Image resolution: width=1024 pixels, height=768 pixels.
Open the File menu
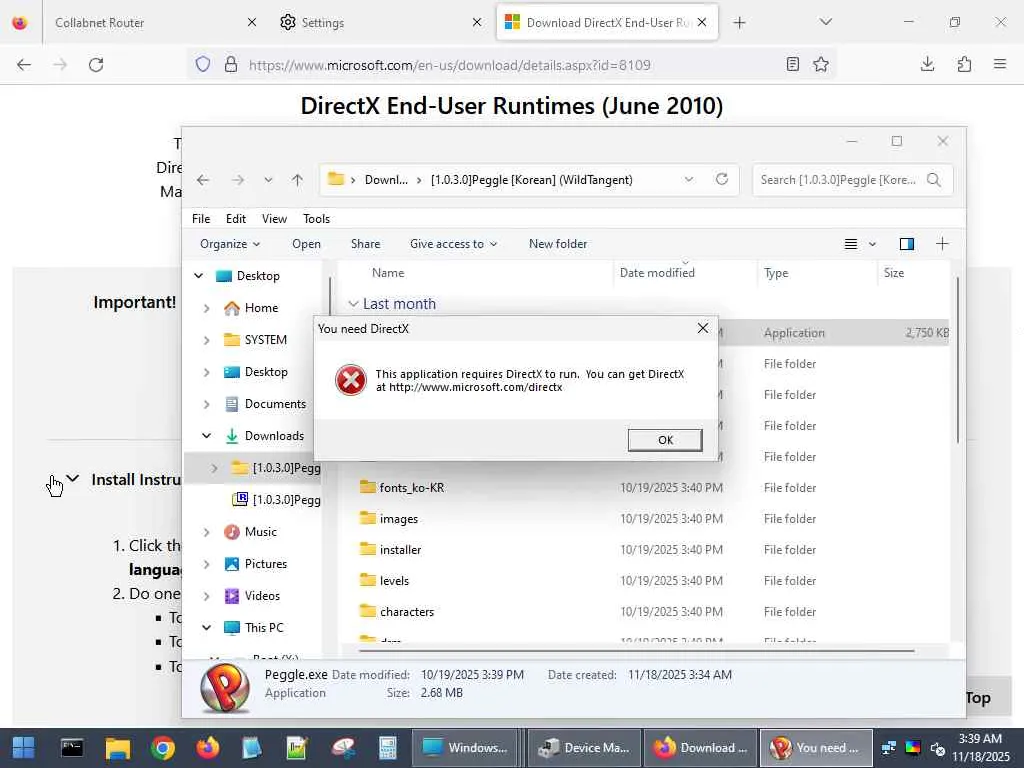click(201, 219)
